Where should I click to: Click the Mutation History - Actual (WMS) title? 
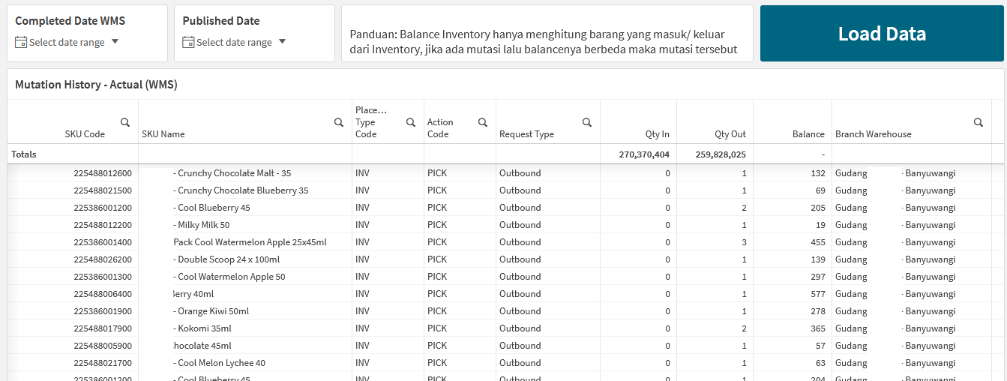pos(96,84)
